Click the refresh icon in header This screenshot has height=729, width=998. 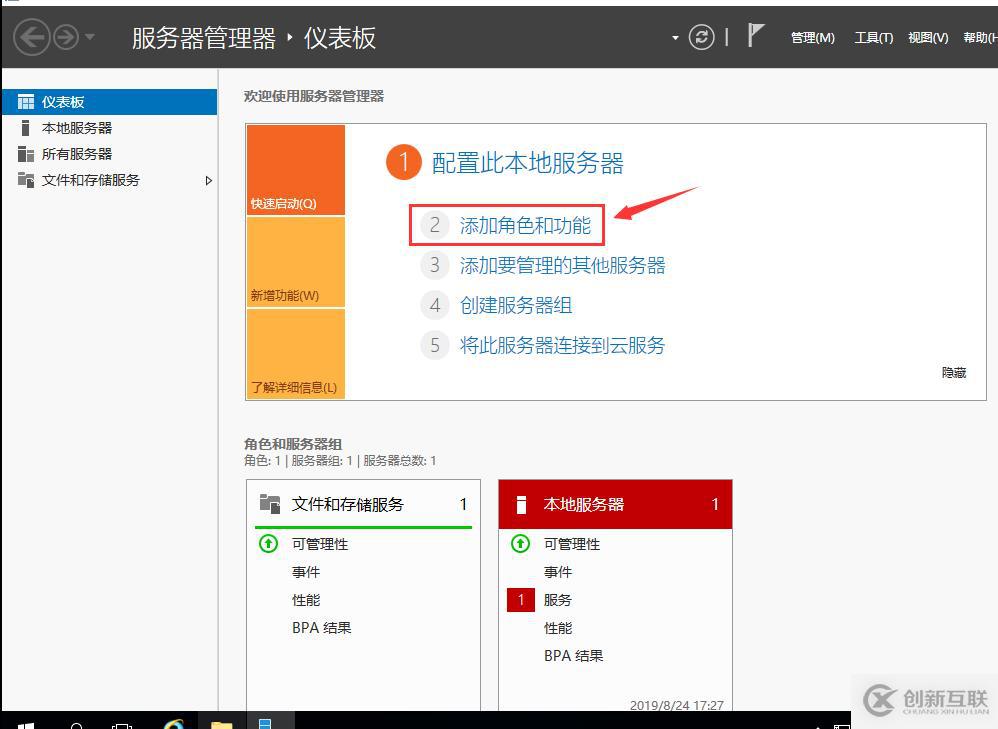(x=701, y=37)
